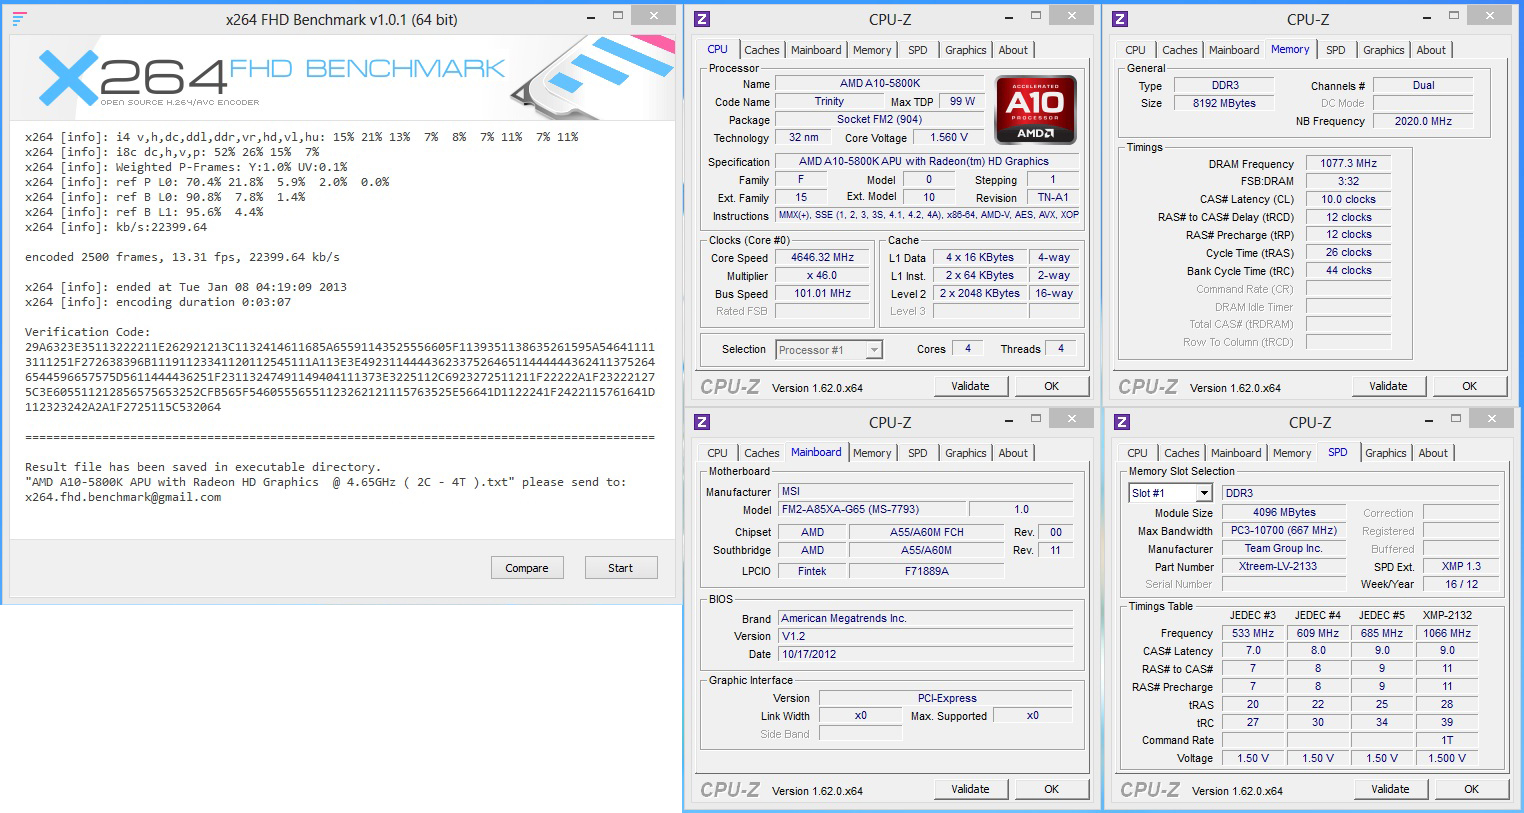The image size is (1524, 813).
Task: Go to CPU tab in the CPU-Z SPD window
Action: tap(1137, 453)
